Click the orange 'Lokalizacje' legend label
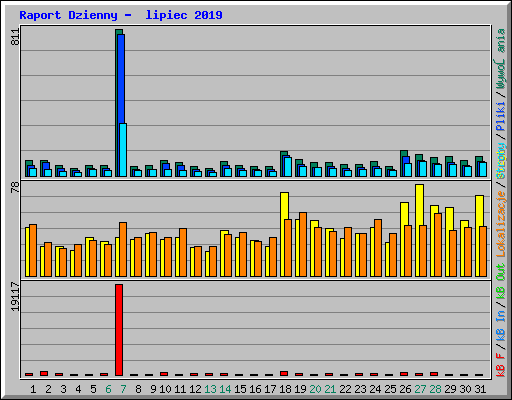The image size is (512, 400). [x=501, y=224]
